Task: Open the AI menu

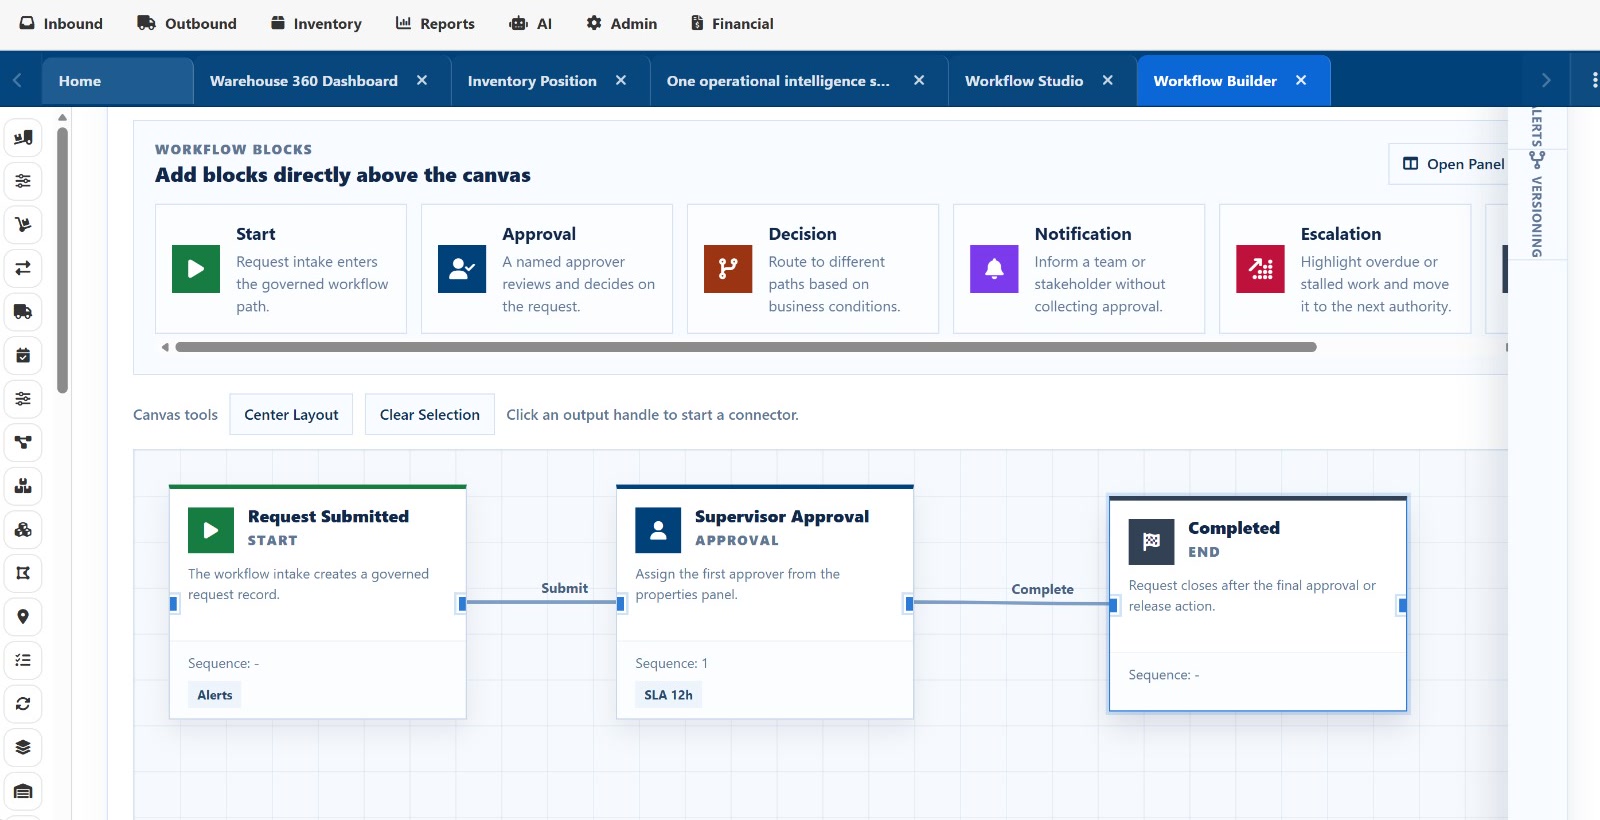Action: (531, 23)
